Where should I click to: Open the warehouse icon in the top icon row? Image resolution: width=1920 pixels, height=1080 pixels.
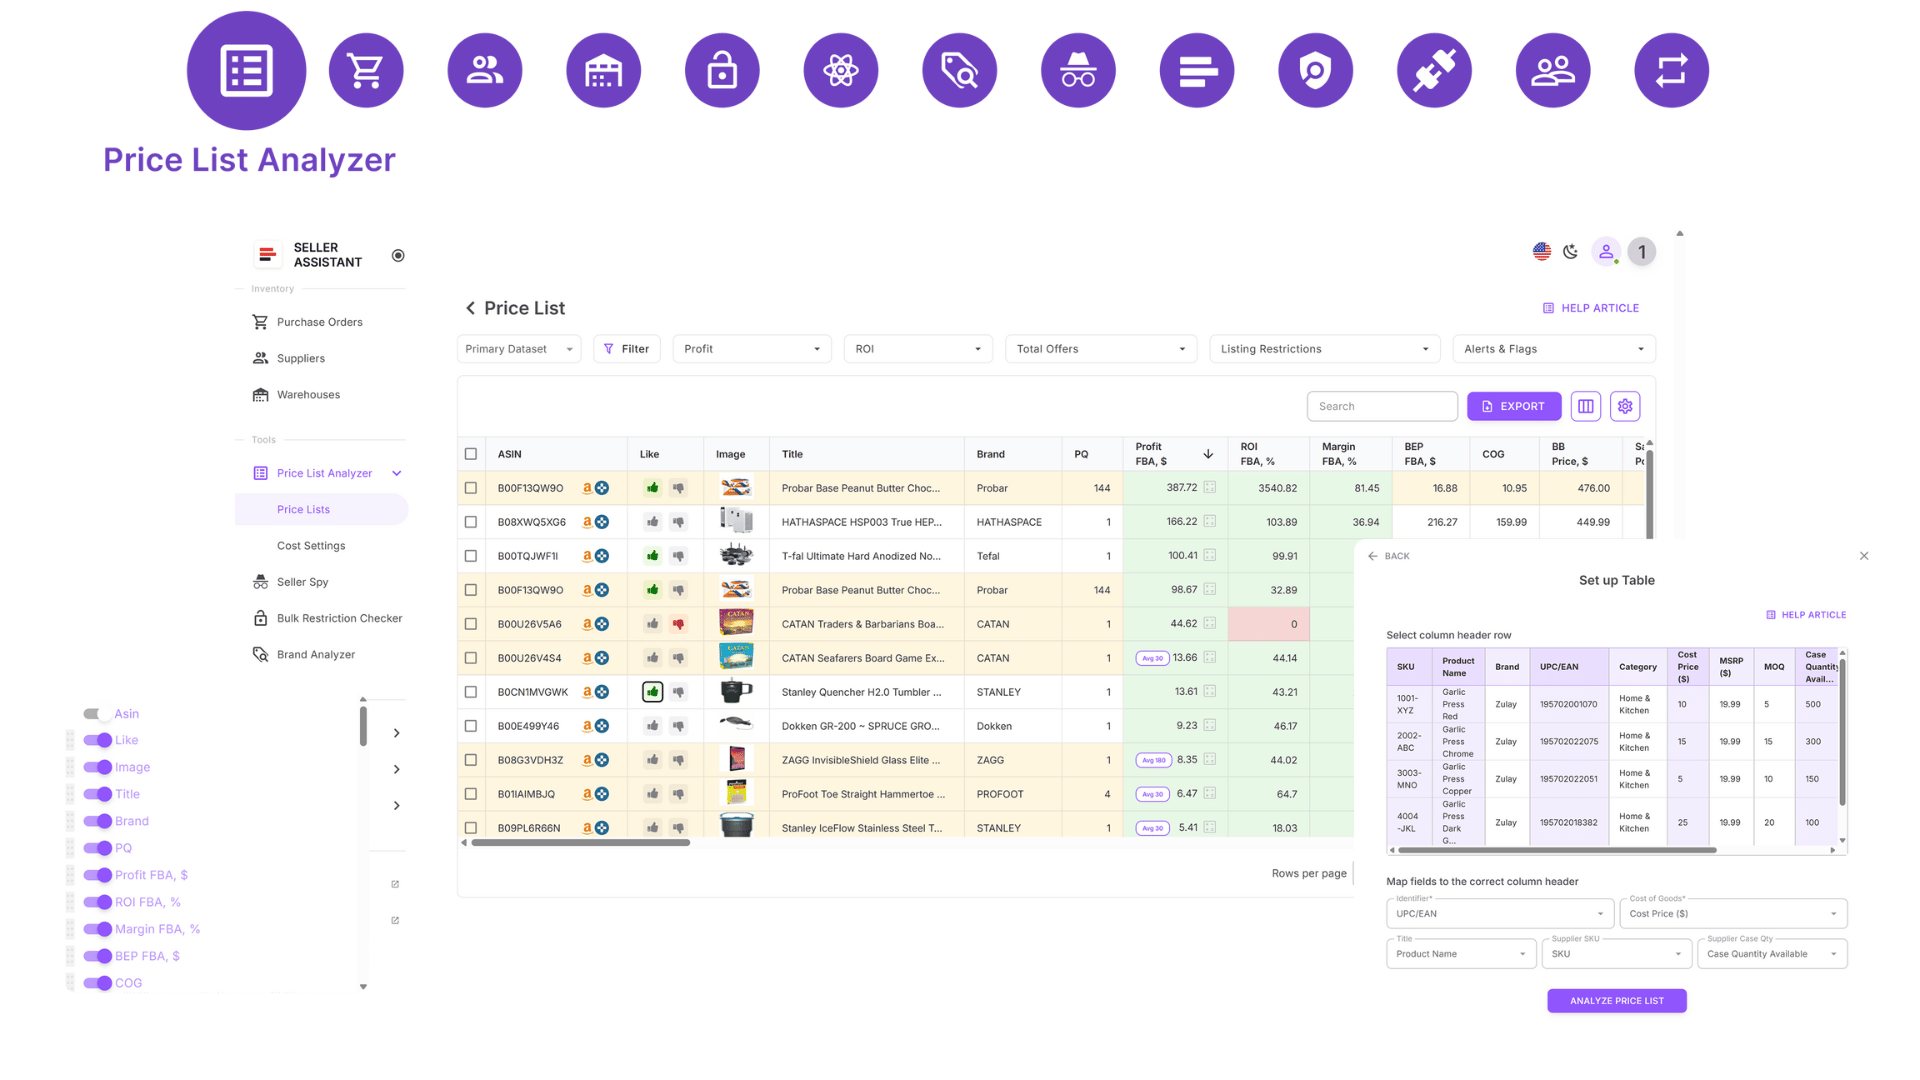[x=603, y=69]
